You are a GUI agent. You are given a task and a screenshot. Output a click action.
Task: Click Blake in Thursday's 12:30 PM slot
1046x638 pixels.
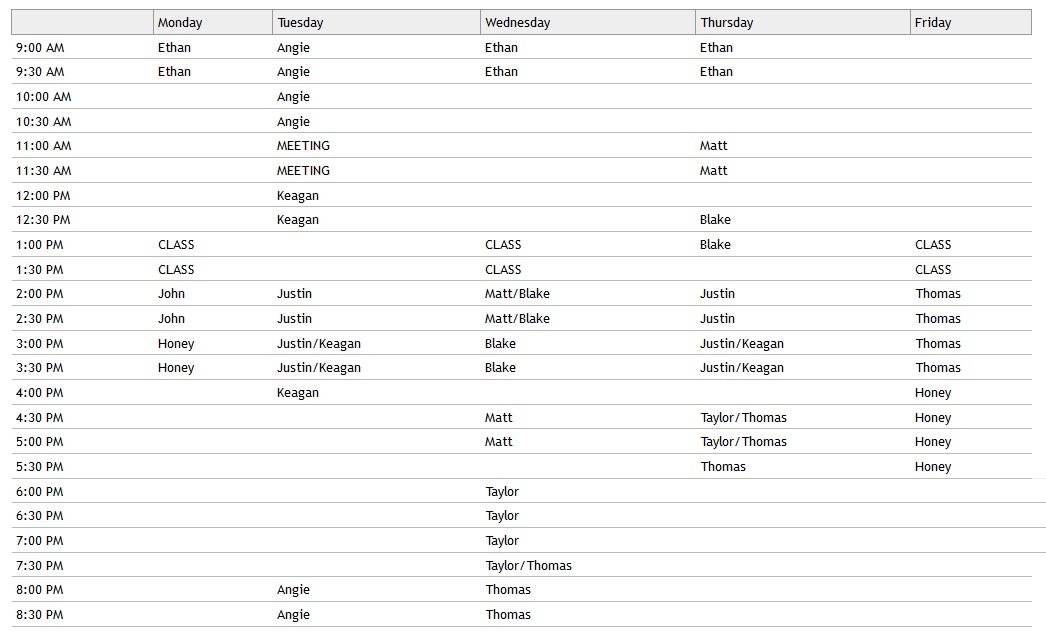click(715, 220)
